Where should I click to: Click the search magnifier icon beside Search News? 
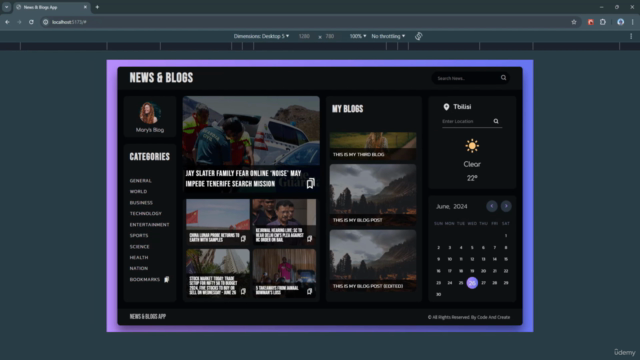click(503, 78)
